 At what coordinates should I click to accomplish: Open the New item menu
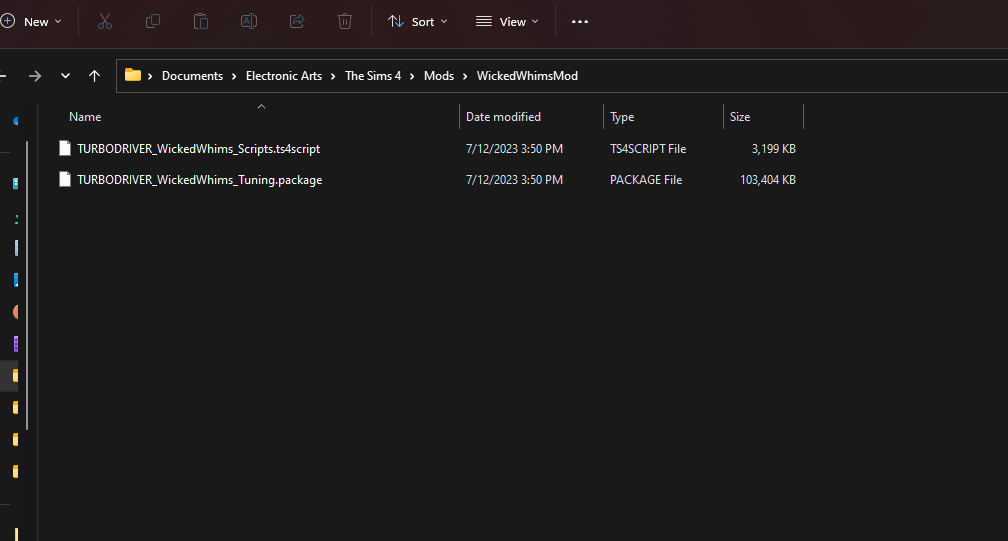(x=32, y=21)
